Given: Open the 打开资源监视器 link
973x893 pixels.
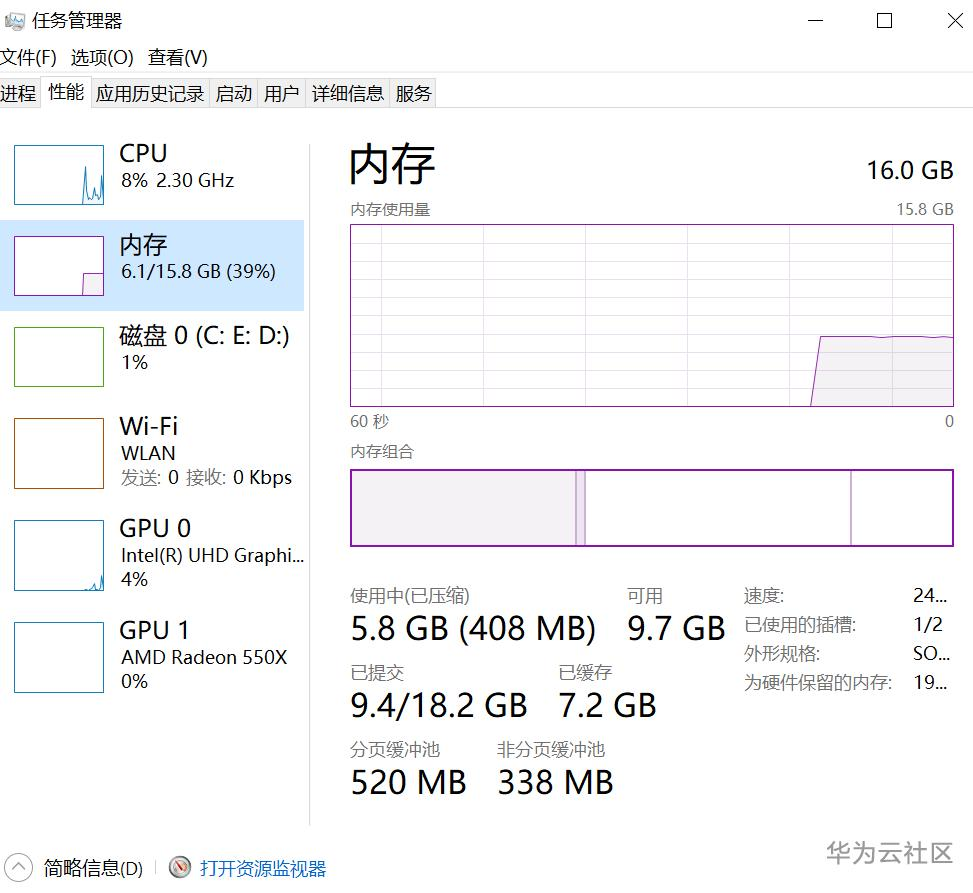Looking at the screenshot, I should pyautogui.click(x=263, y=868).
